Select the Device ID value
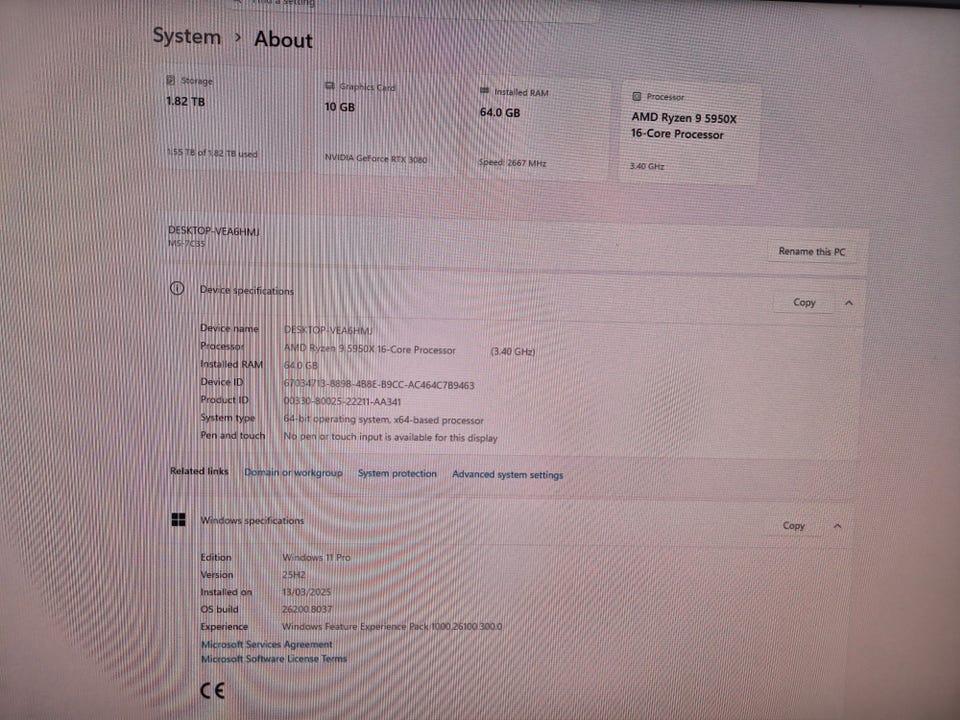The height and width of the screenshot is (720, 960). pos(379,384)
